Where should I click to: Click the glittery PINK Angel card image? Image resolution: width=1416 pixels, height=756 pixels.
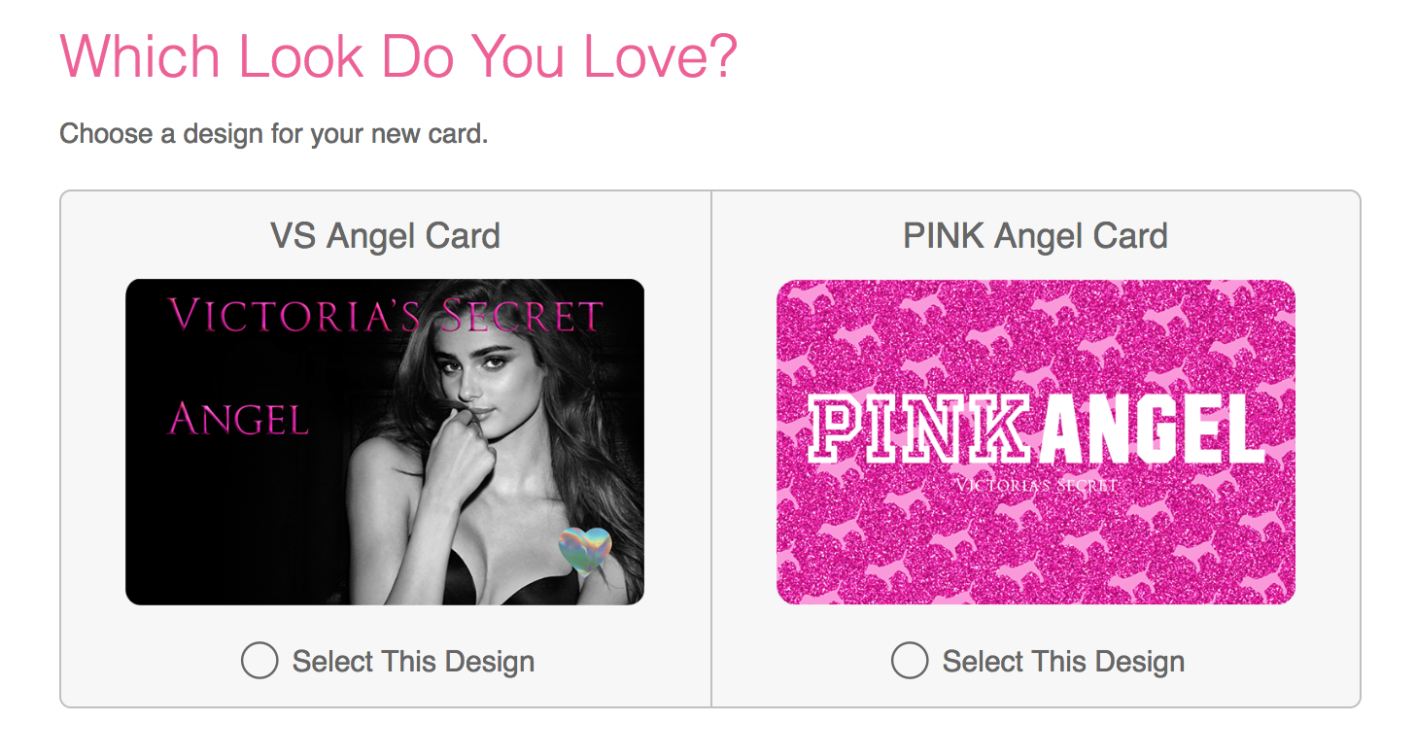(x=1035, y=440)
